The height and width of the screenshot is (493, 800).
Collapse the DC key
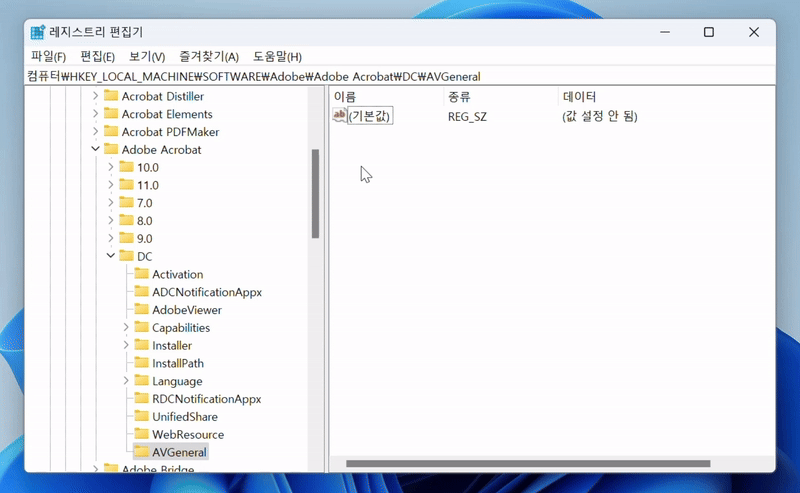(x=111, y=256)
